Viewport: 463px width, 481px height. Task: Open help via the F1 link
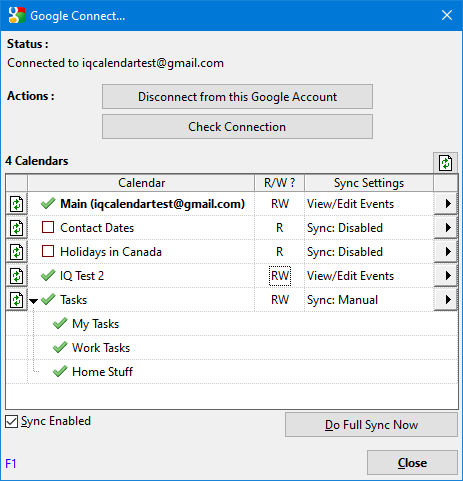(11, 464)
